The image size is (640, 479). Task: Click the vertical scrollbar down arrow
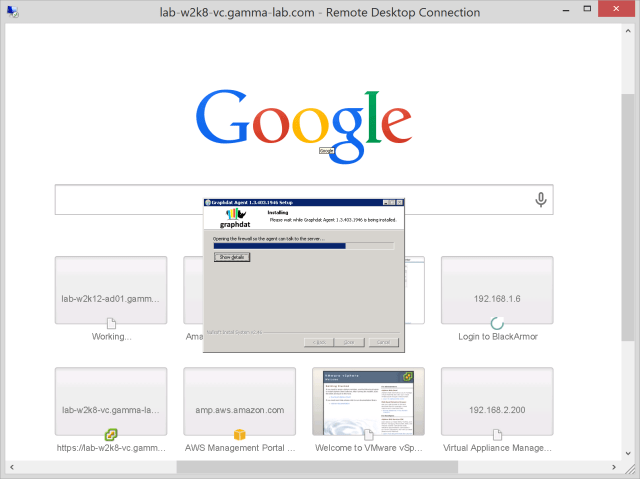click(628, 453)
